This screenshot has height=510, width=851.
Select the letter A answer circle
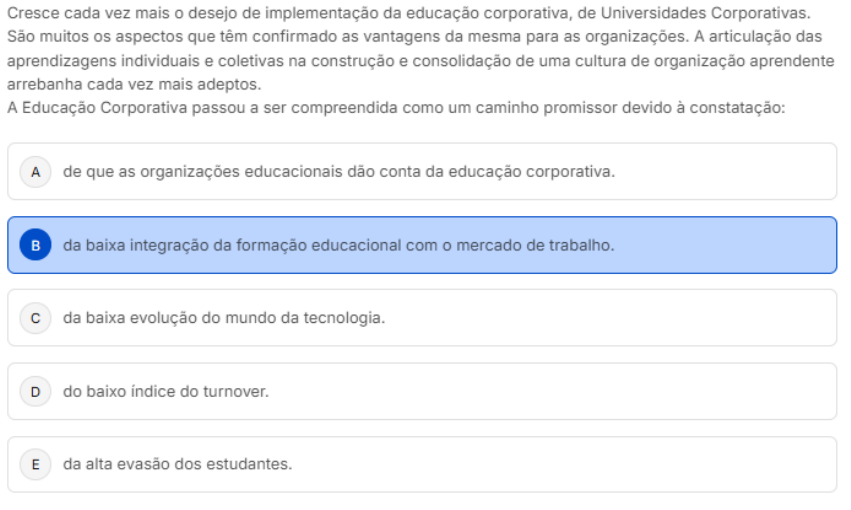coord(35,171)
